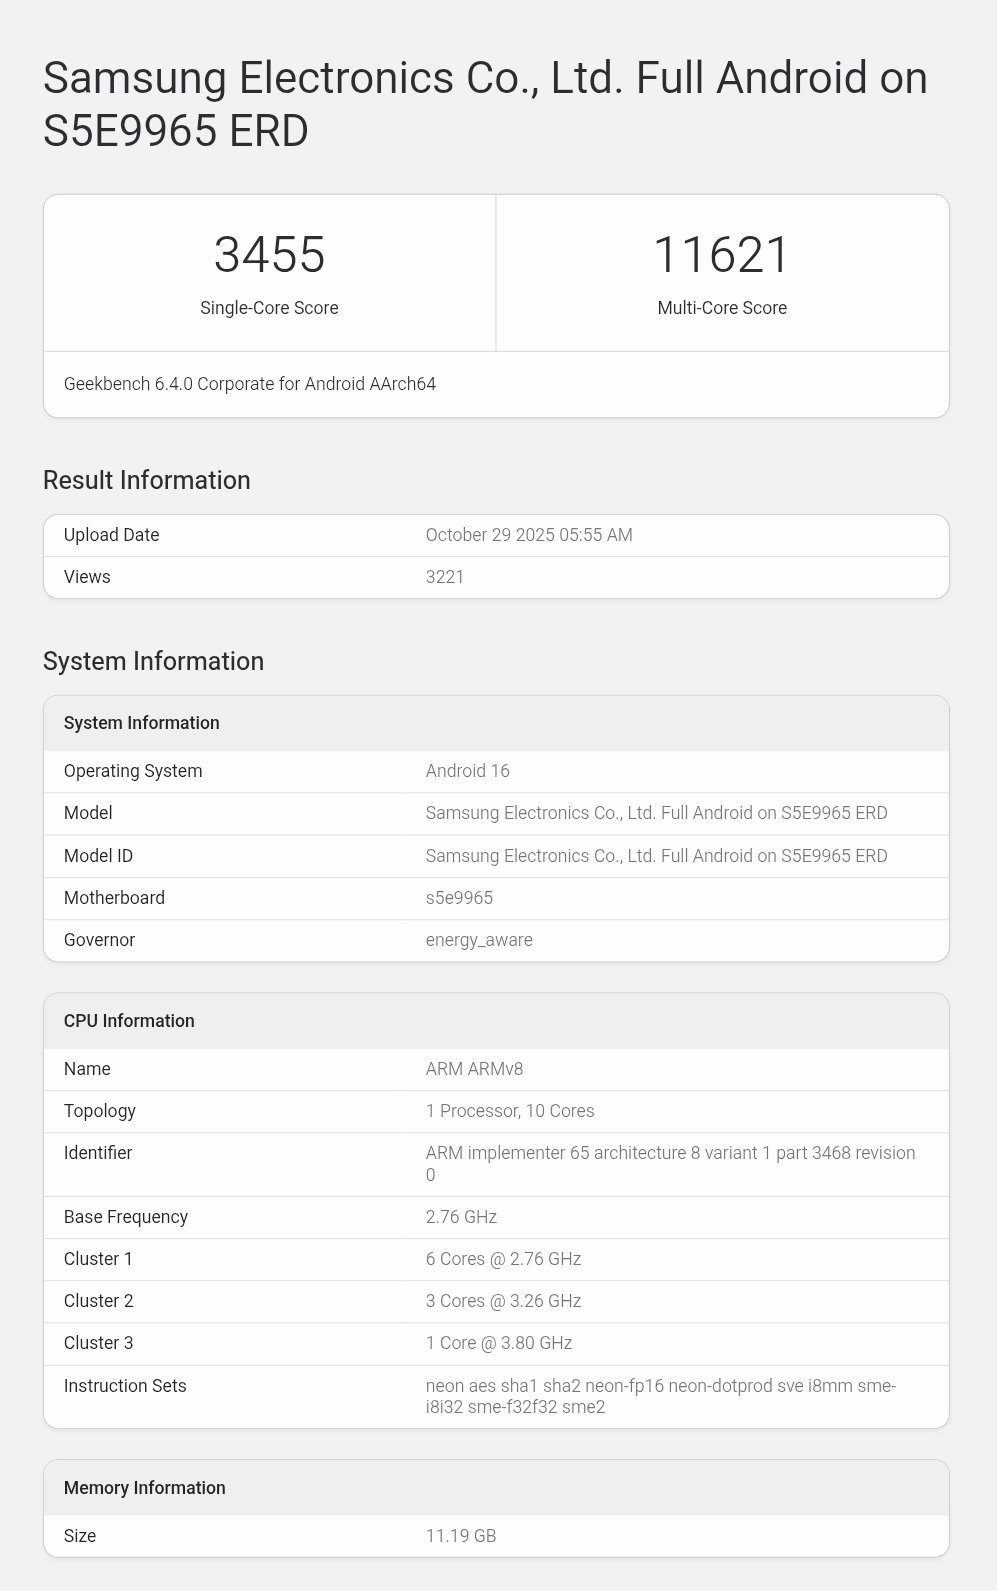Select '3 Cores @ 3.26 GHz' value
The image size is (997, 1591).
tap(504, 1301)
